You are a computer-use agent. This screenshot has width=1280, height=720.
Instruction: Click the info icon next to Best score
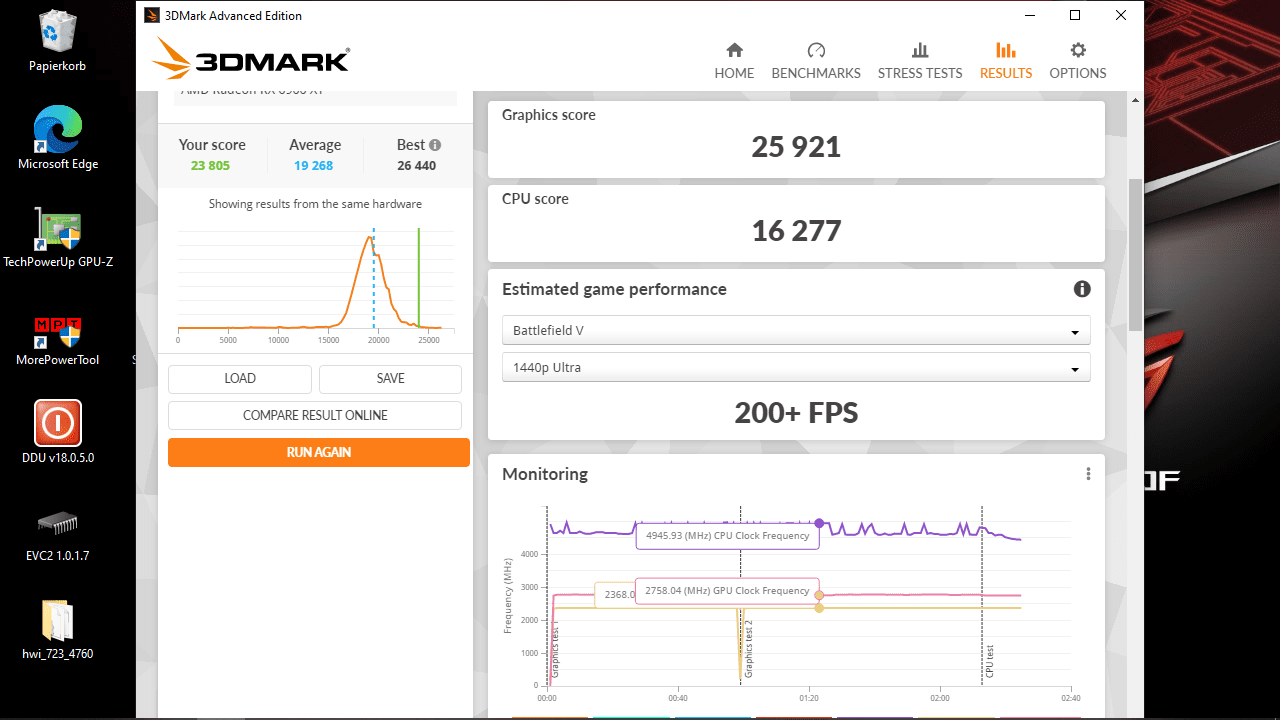coord(435,145)
